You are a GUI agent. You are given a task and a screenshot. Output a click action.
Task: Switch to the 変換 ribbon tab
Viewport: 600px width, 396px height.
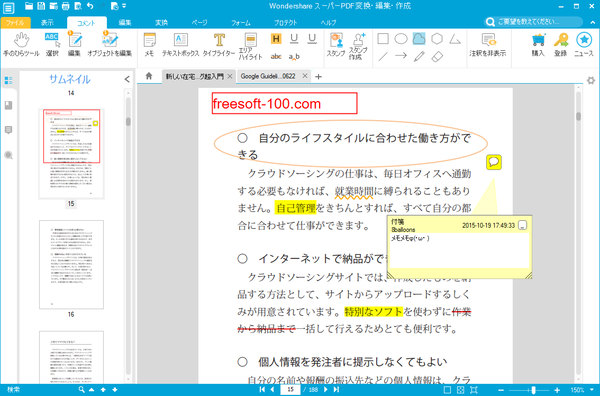[161, 23]
